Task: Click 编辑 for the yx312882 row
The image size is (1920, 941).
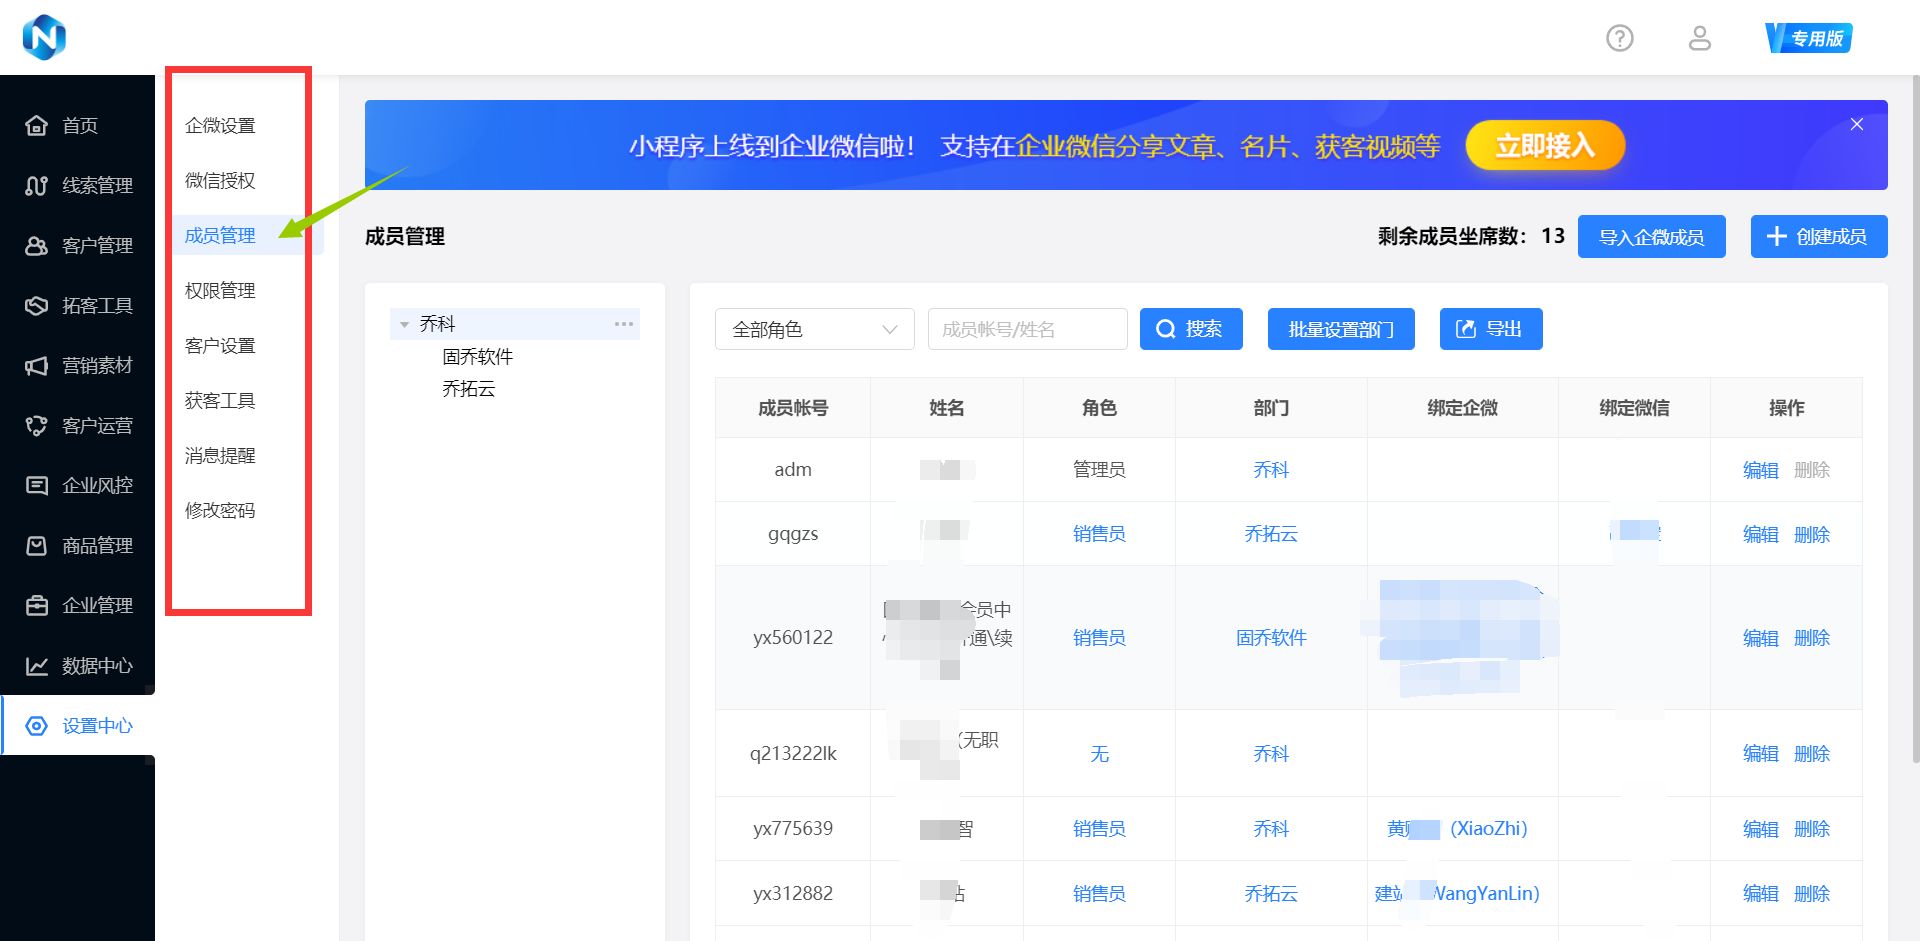Action: click(1760, 894)
